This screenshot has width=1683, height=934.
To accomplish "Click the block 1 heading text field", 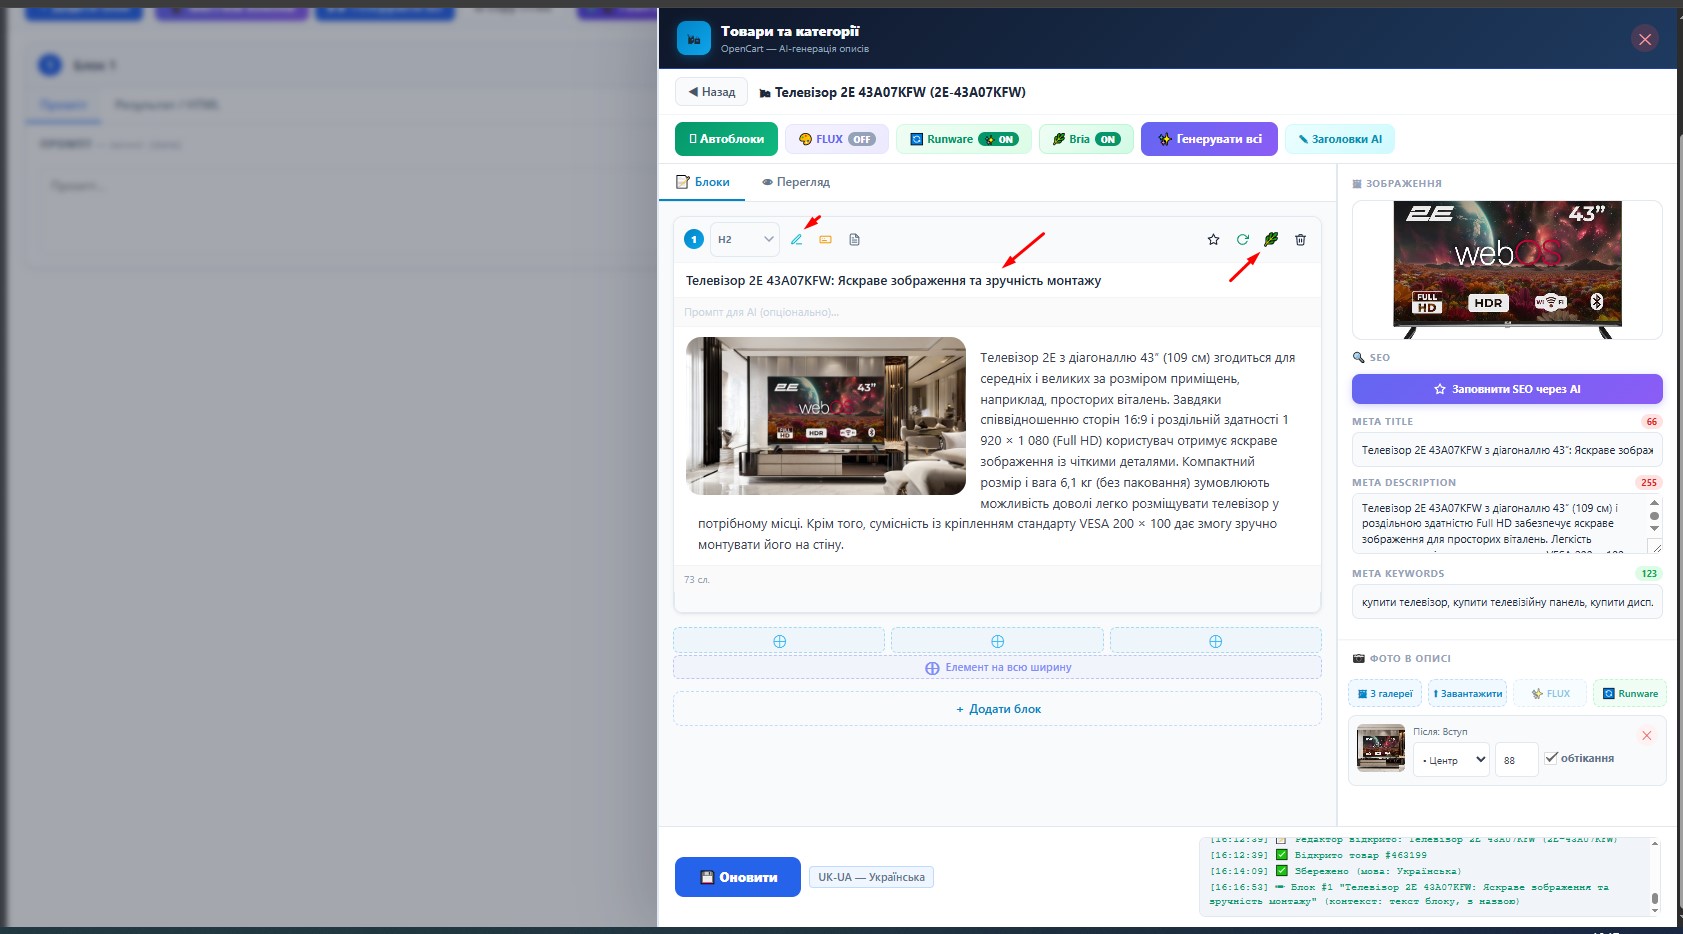I will coord(997,281).
